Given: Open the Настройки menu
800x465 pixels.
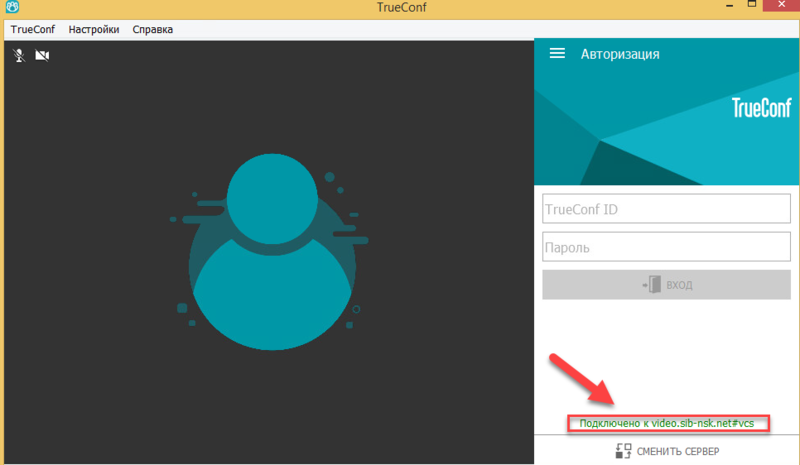Looking at the screenshot, I should pos(94,29).
